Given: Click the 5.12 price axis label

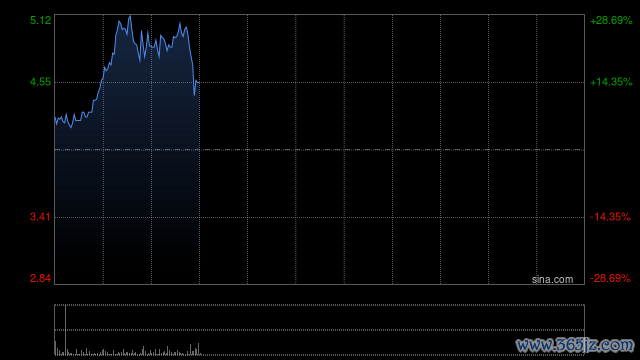Looking at the screenshot, I should [x=40, y=20].
